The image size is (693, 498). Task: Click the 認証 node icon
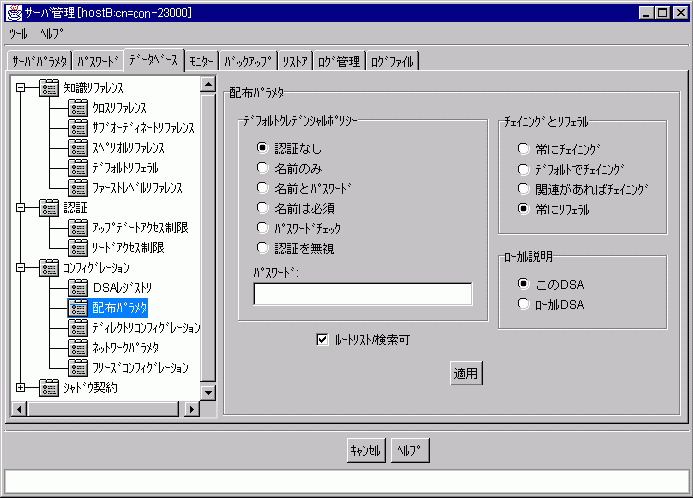tap(49, 208)
